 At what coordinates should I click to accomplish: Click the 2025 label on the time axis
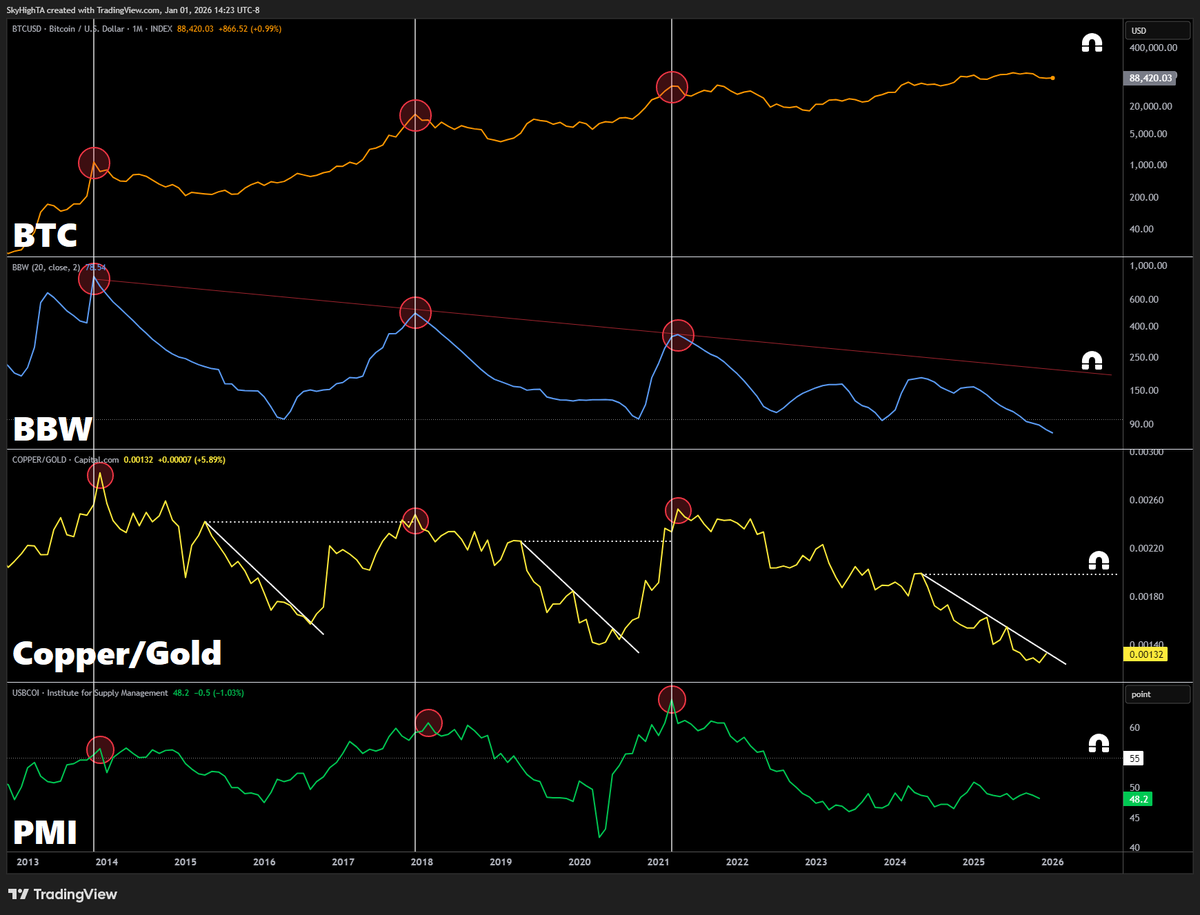coord(974,861)
